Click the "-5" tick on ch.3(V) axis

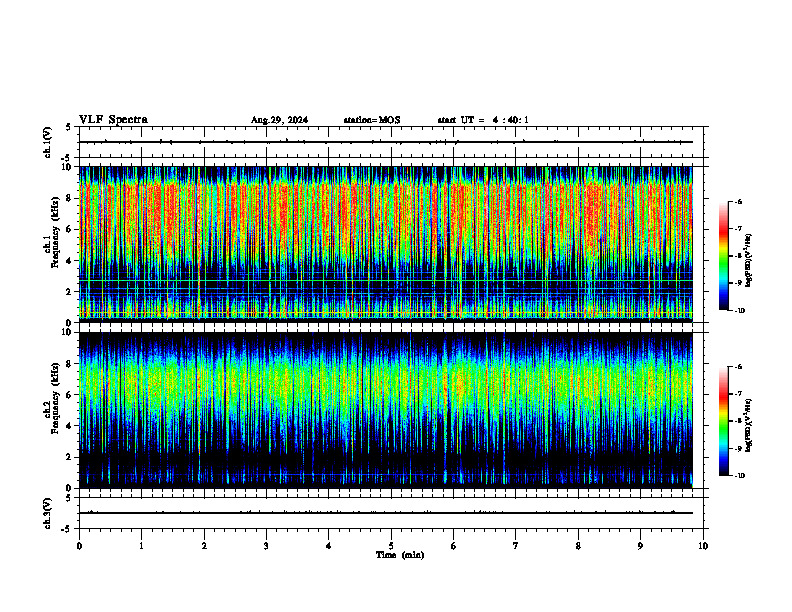[67, 529]
